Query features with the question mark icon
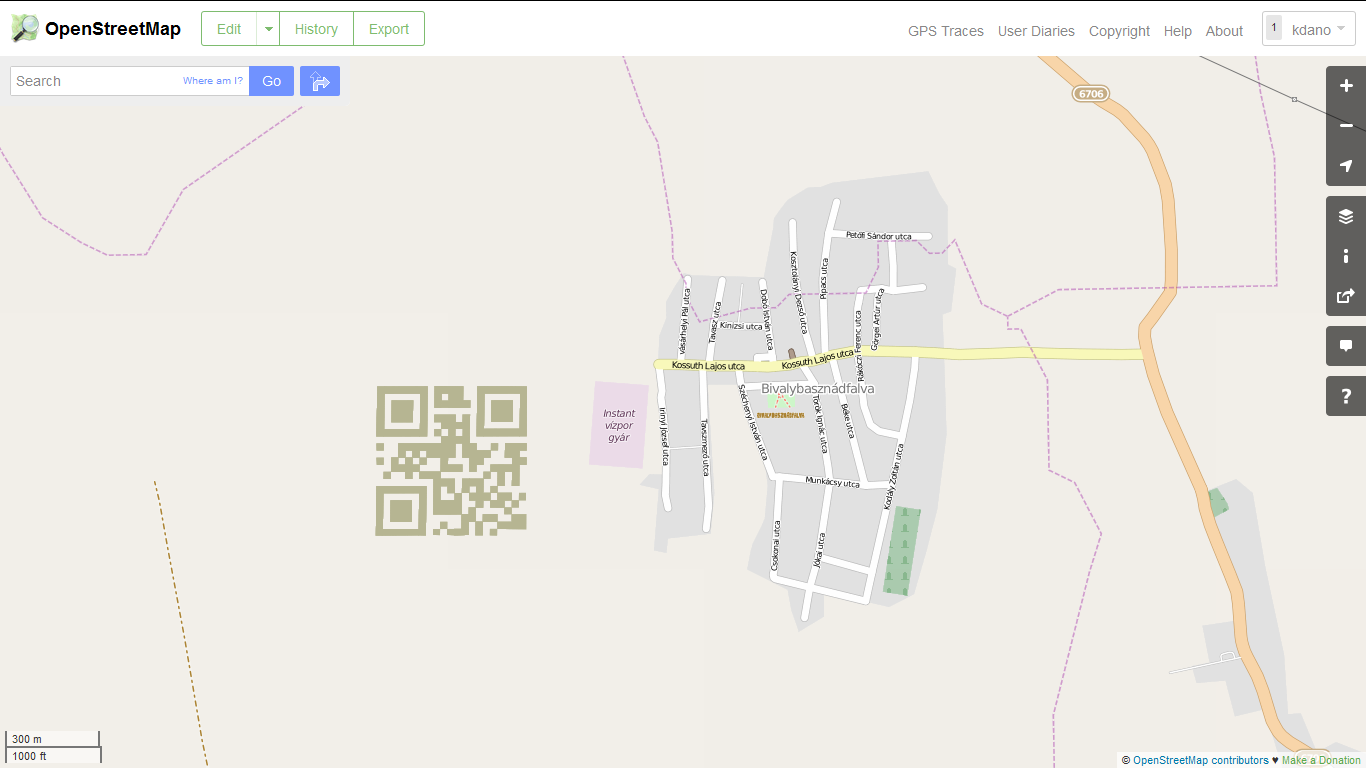Screen dimensions: 1366x768 (x=1346, y=396)
